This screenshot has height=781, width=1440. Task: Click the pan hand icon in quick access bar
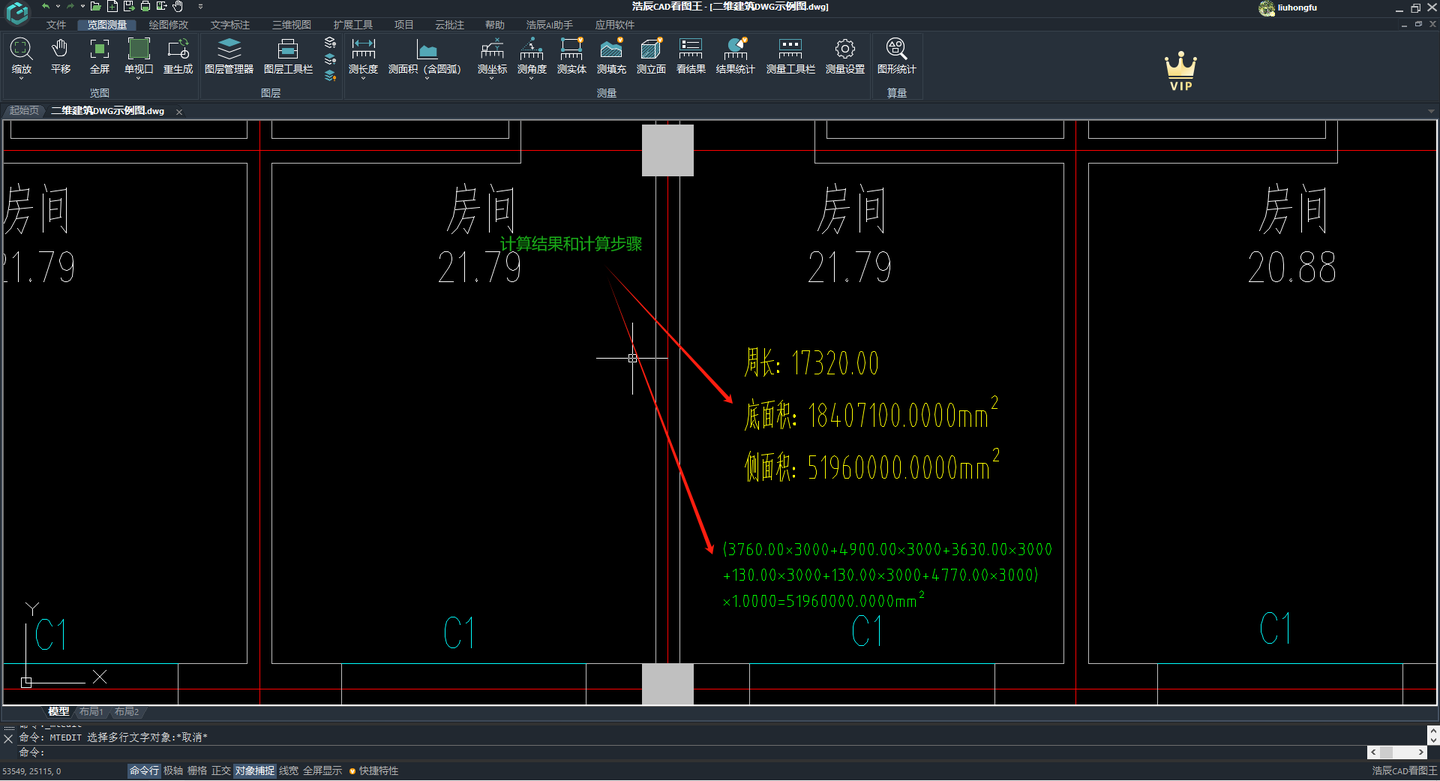177,6
